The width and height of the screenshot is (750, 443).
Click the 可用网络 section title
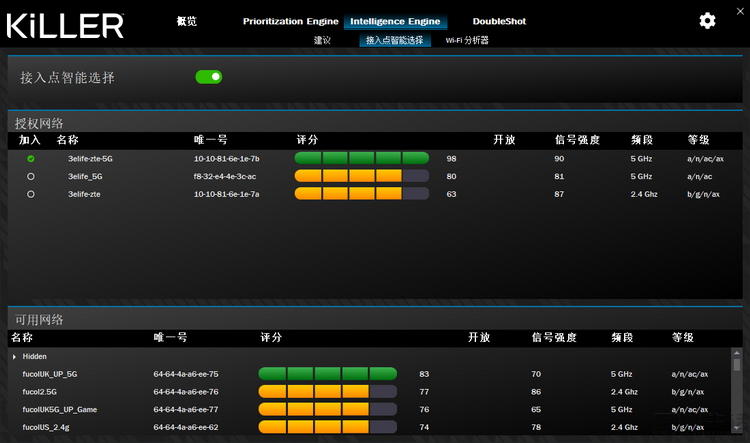(x=39, y=320)
